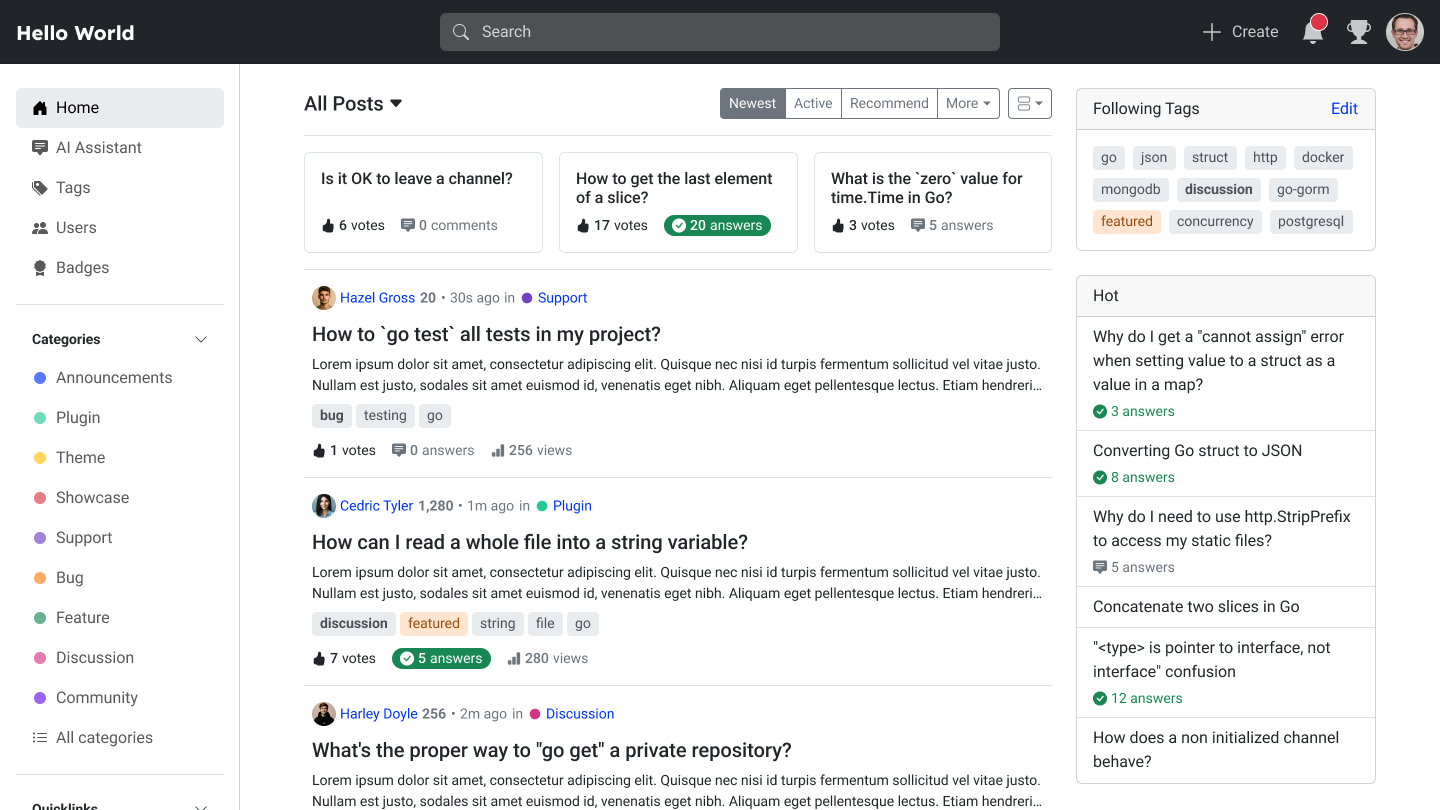The height and width of the screenshot is (810, 1440).
Task: Click the blue dot beside Announcements
Action: click(40, 377)
